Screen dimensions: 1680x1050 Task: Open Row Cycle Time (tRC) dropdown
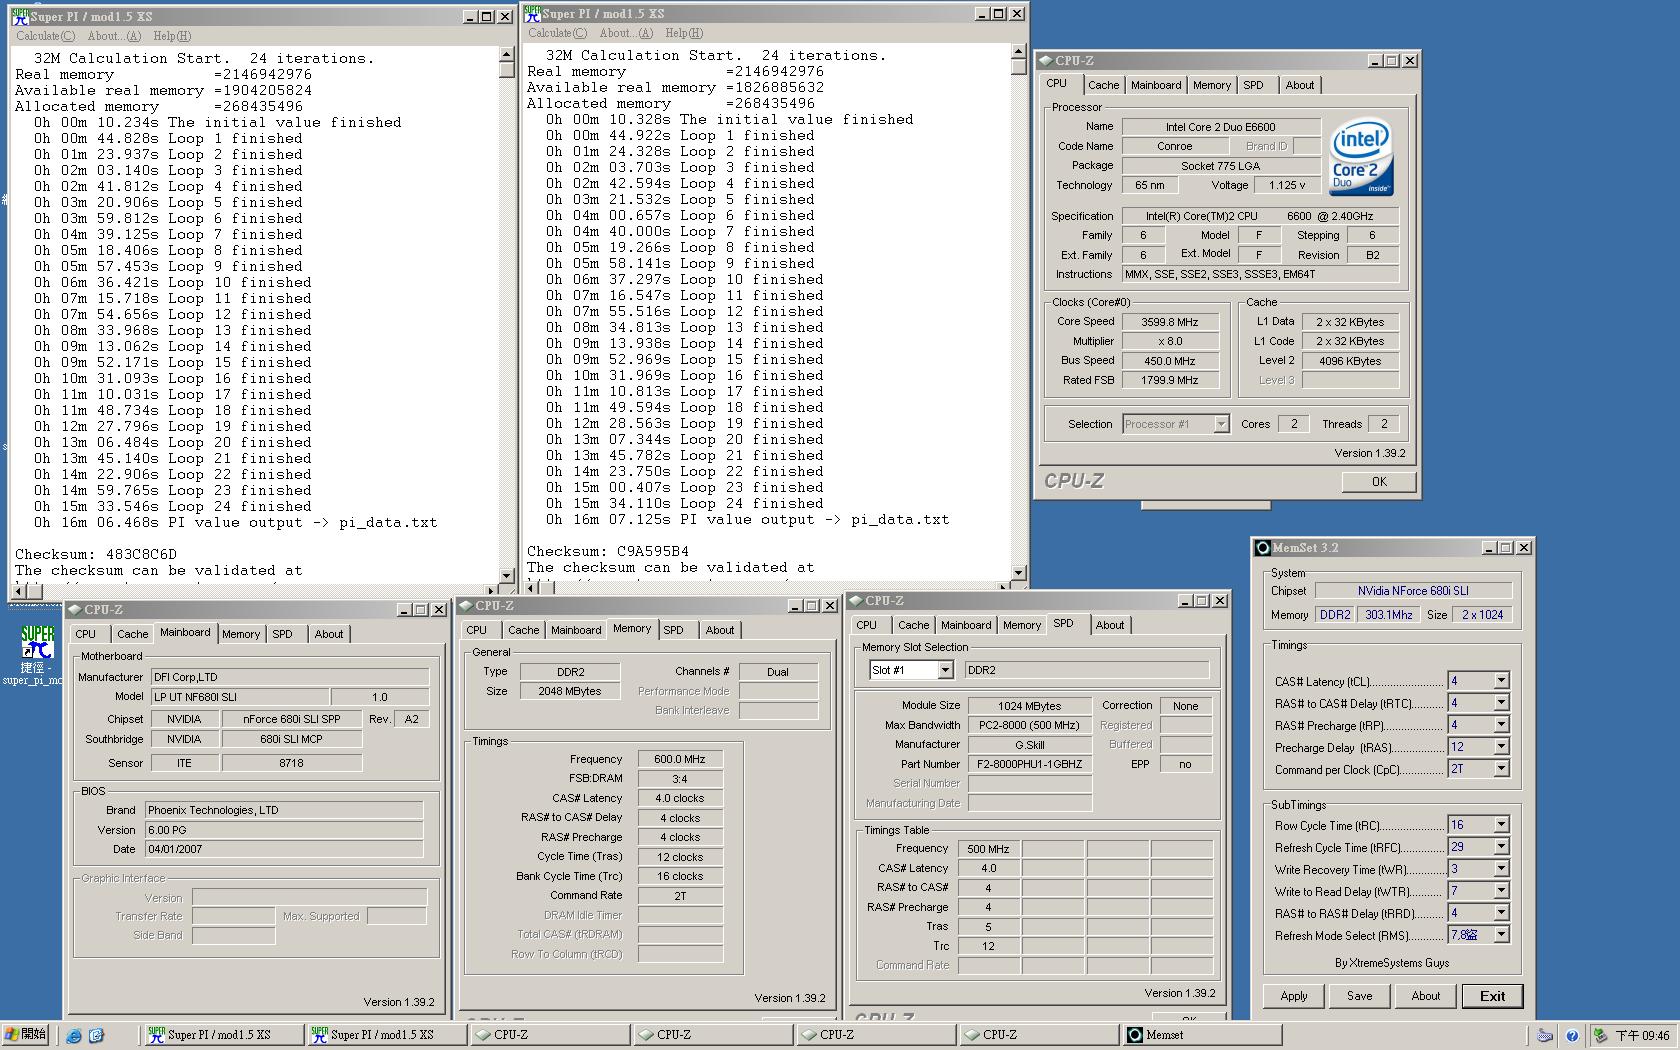(1501, 825)
